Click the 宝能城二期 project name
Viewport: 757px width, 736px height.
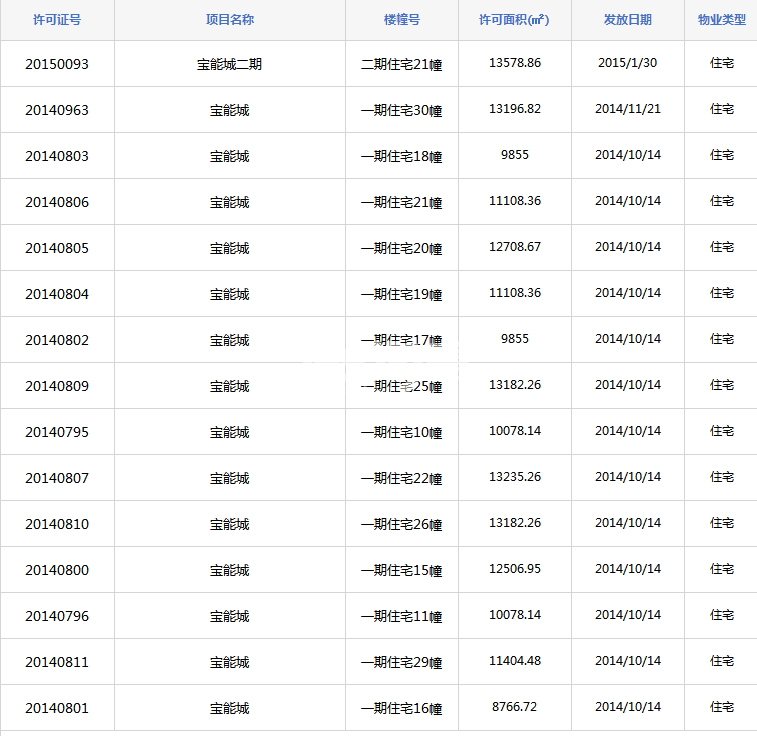pyautogui.click(x=229, y=64)
